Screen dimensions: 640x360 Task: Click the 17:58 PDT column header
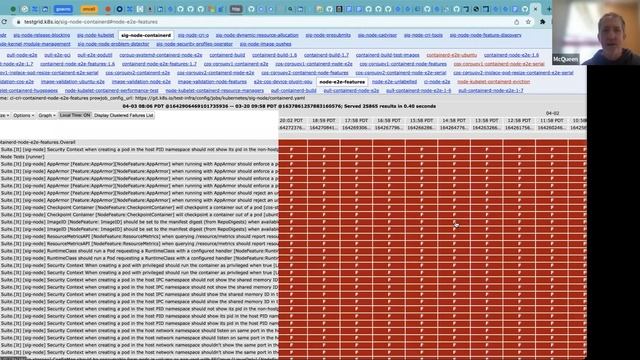(356, 121)
